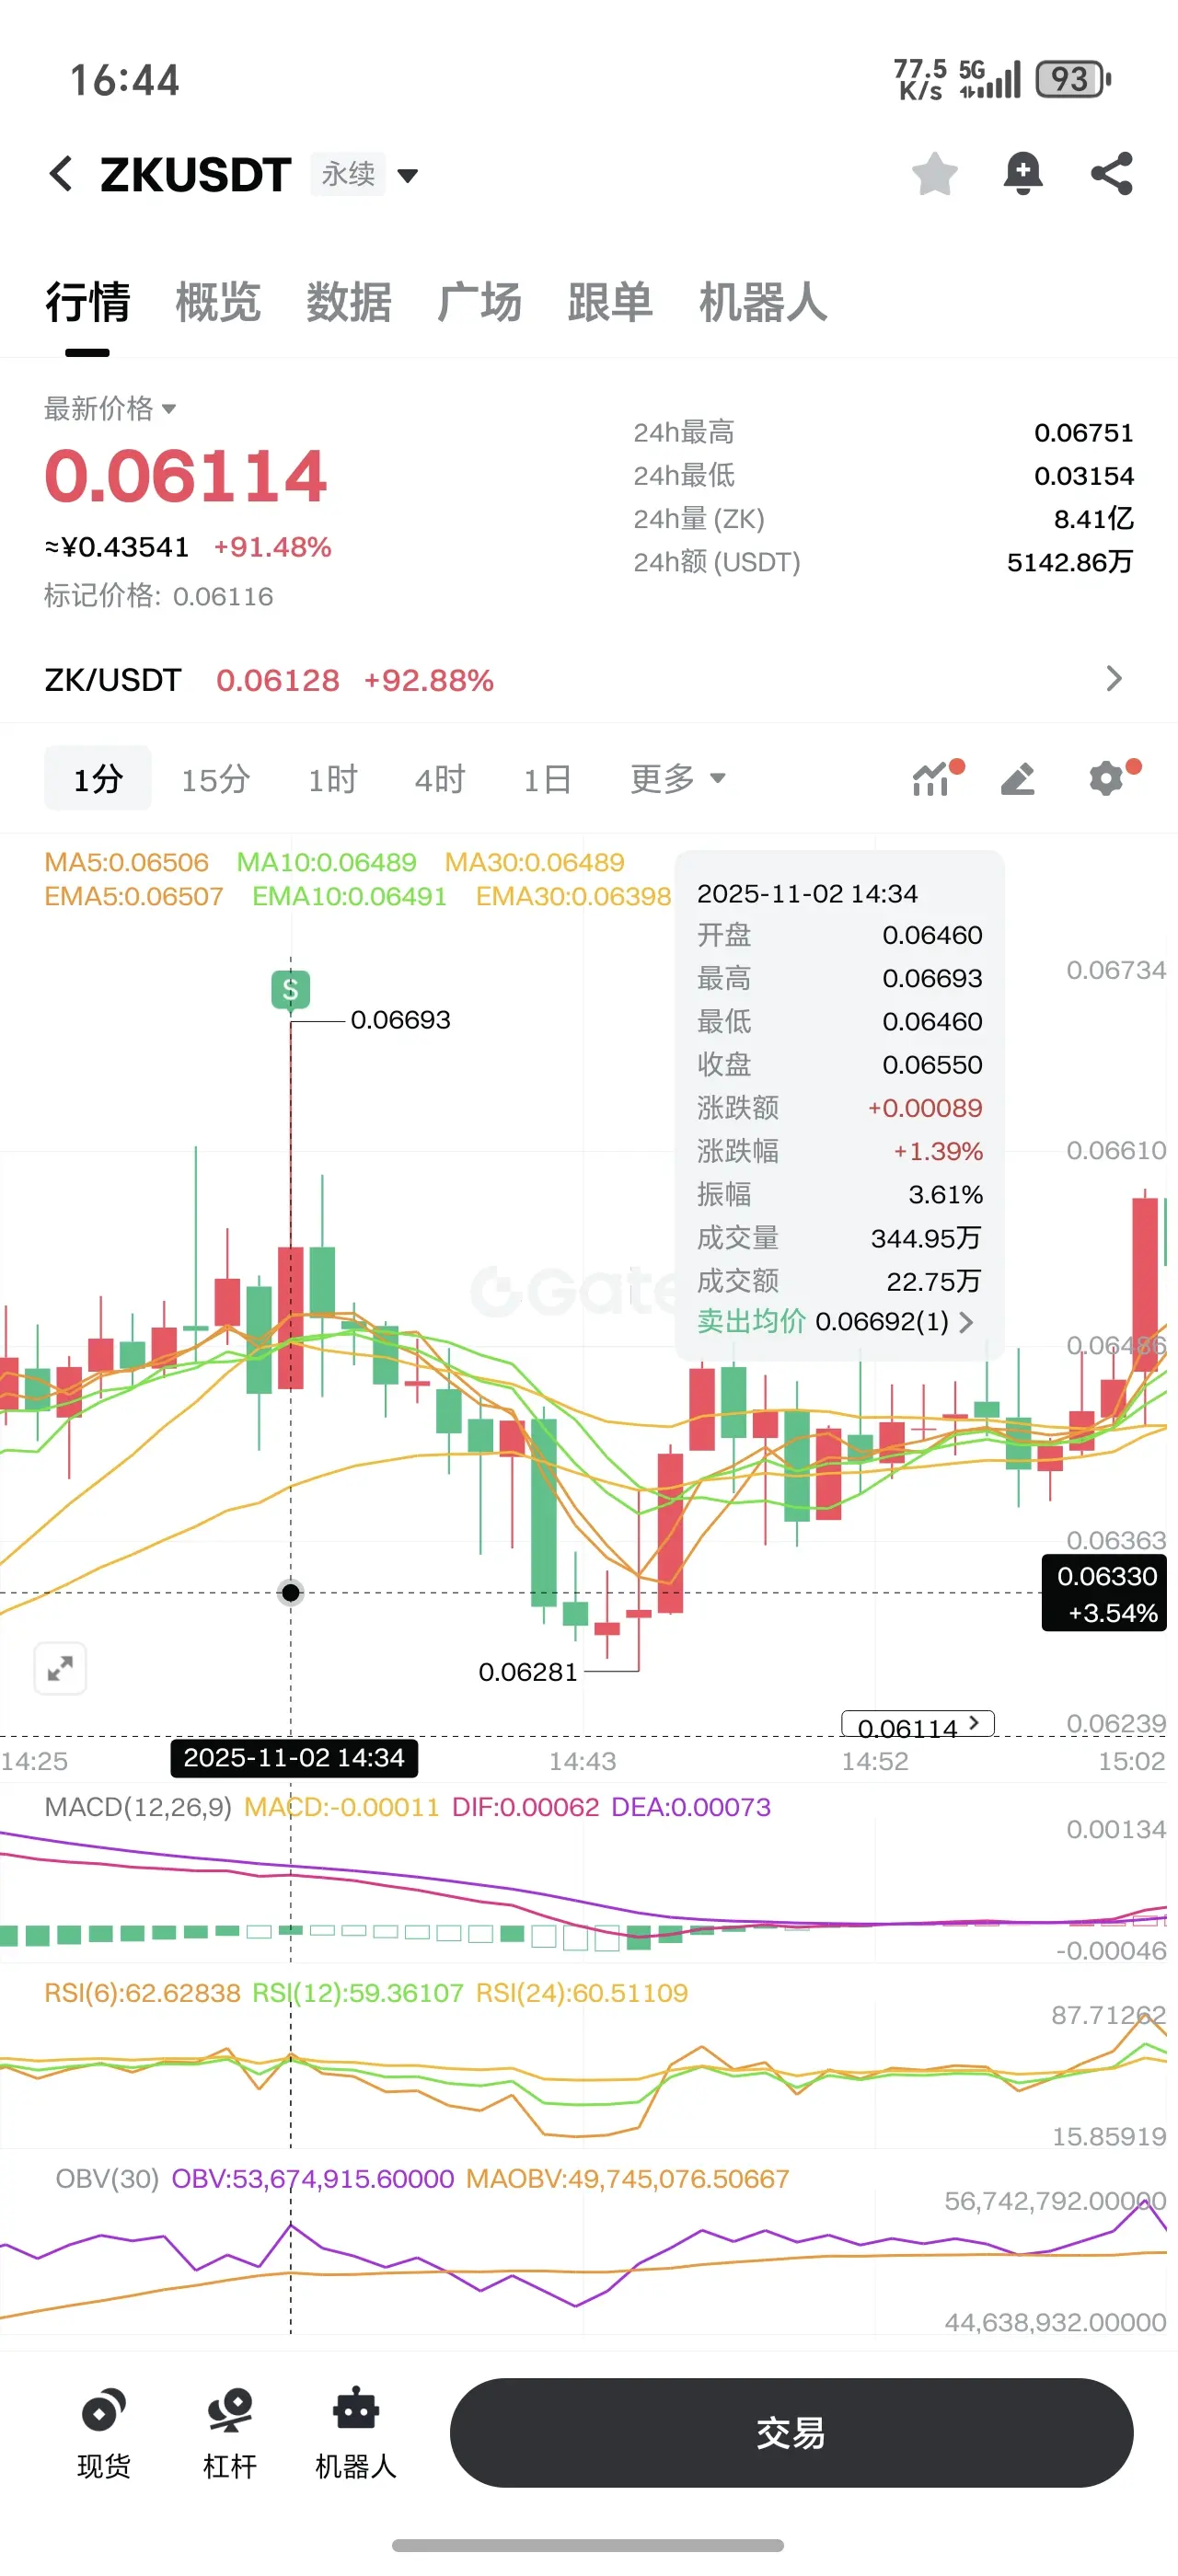The width and height of the screenshot is (1178, 2576).
Task: Tap crosshair price label 0.06330
Action: (1104, 1593)
